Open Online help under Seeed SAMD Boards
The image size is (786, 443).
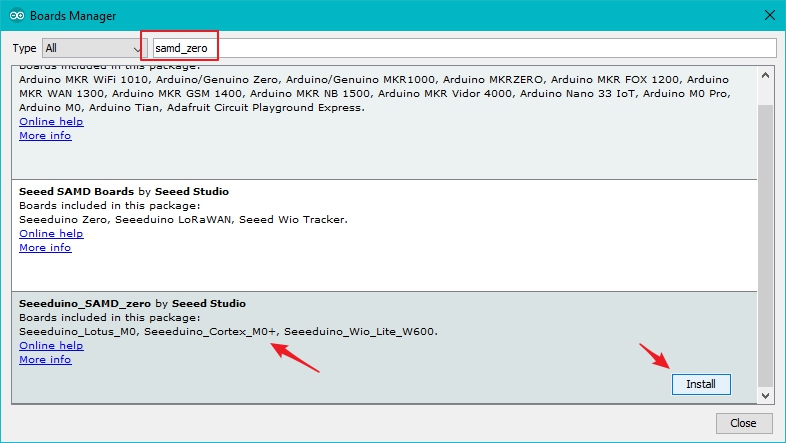pos(51,234)
